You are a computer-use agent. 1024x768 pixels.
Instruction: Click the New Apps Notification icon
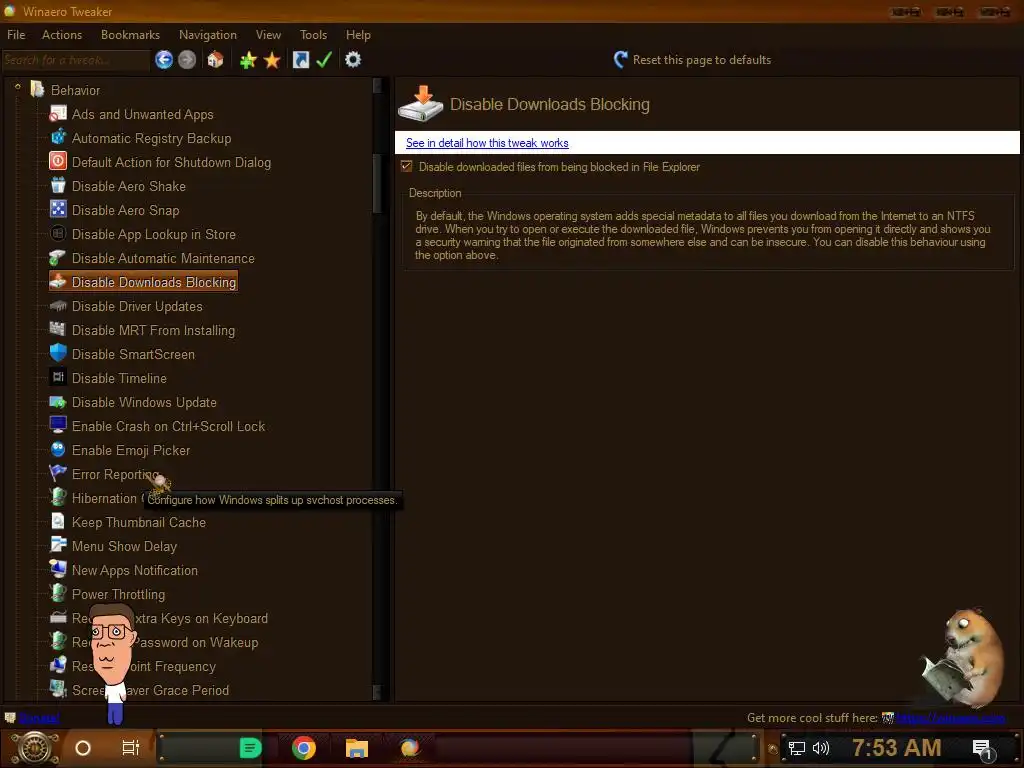(x=58, y=569)
